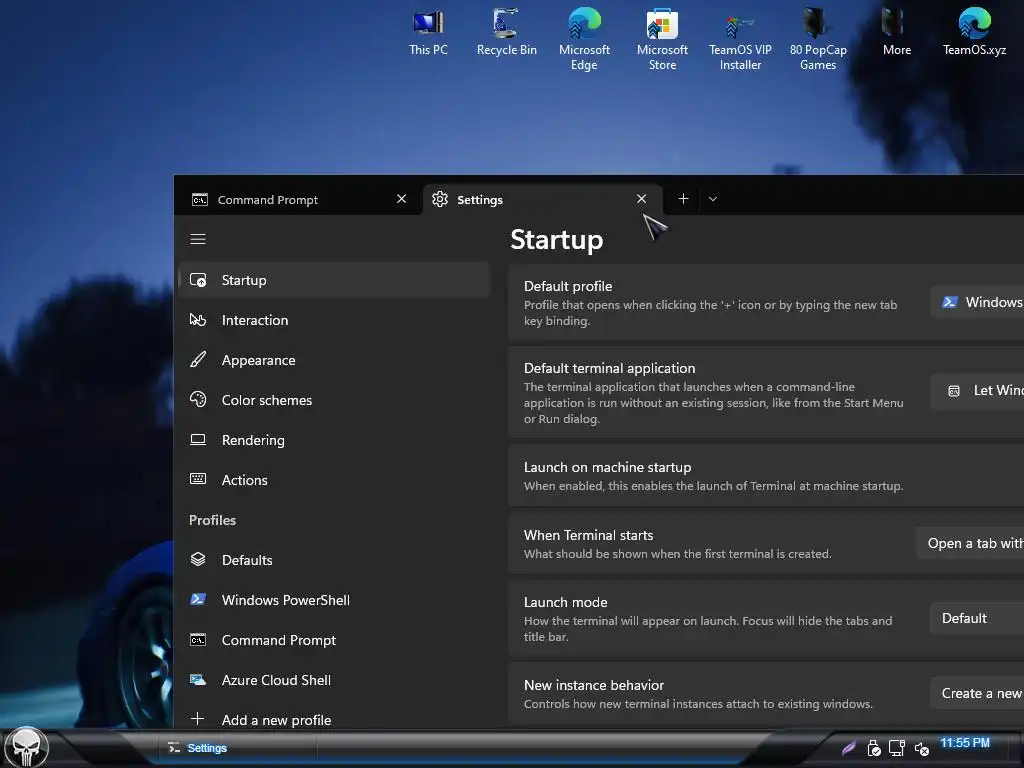Open Windows PowerShell profile settings
The height and width of the screenshot is (768, 1024).
coord(334,600)
